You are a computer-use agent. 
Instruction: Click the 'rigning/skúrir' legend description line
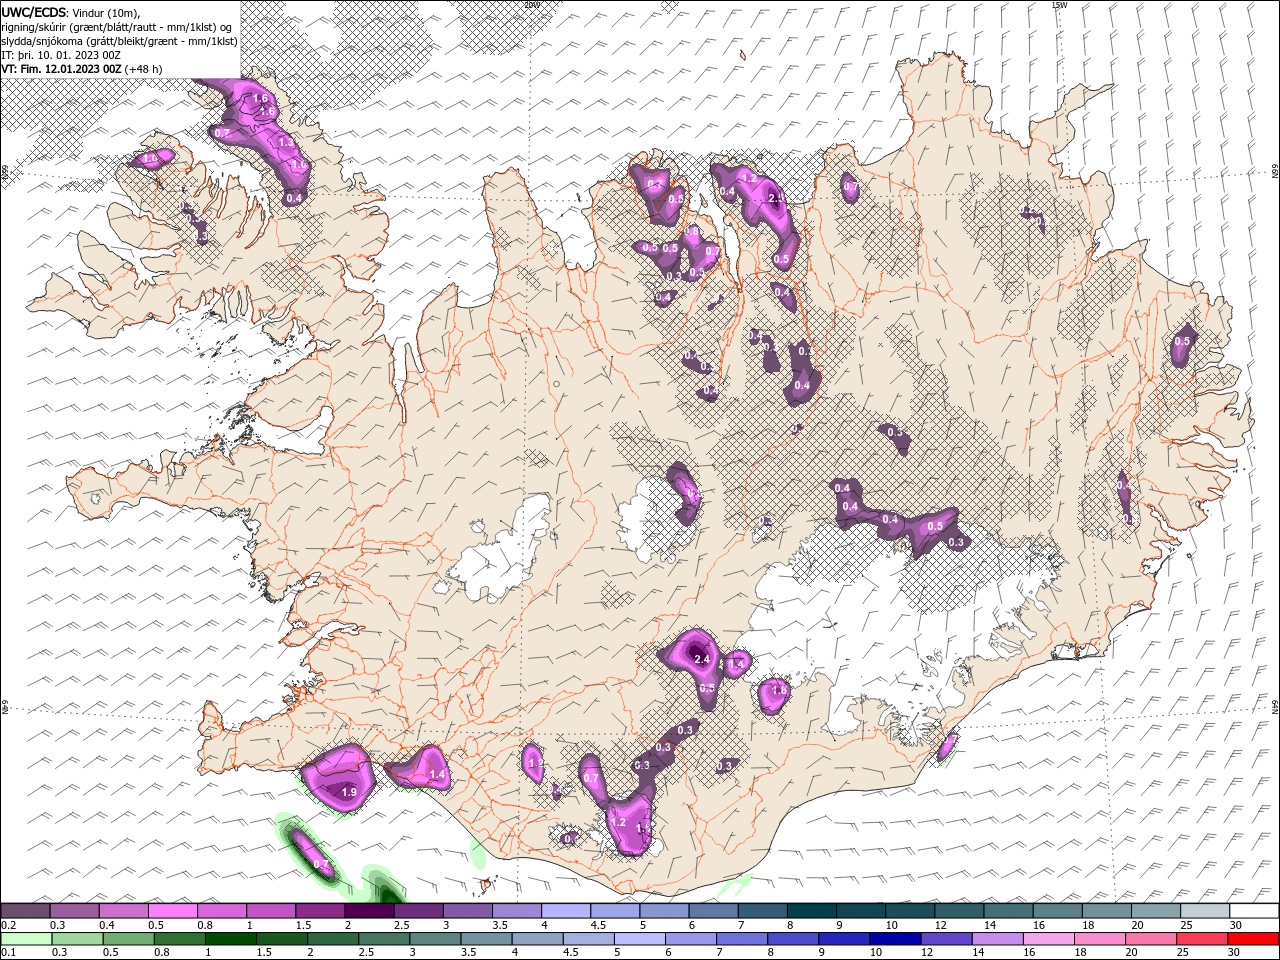[117, 27]
